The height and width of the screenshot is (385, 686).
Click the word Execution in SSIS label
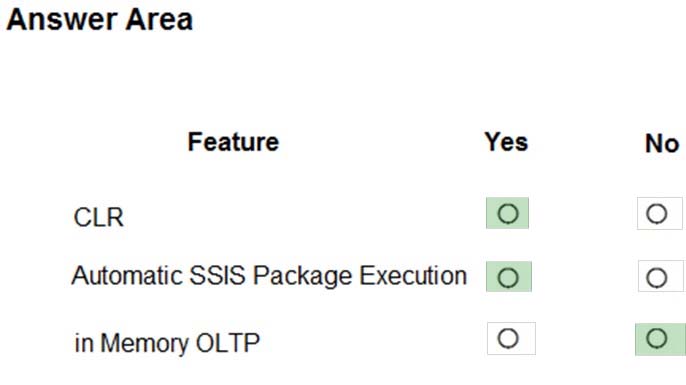[x=413, y=276]
